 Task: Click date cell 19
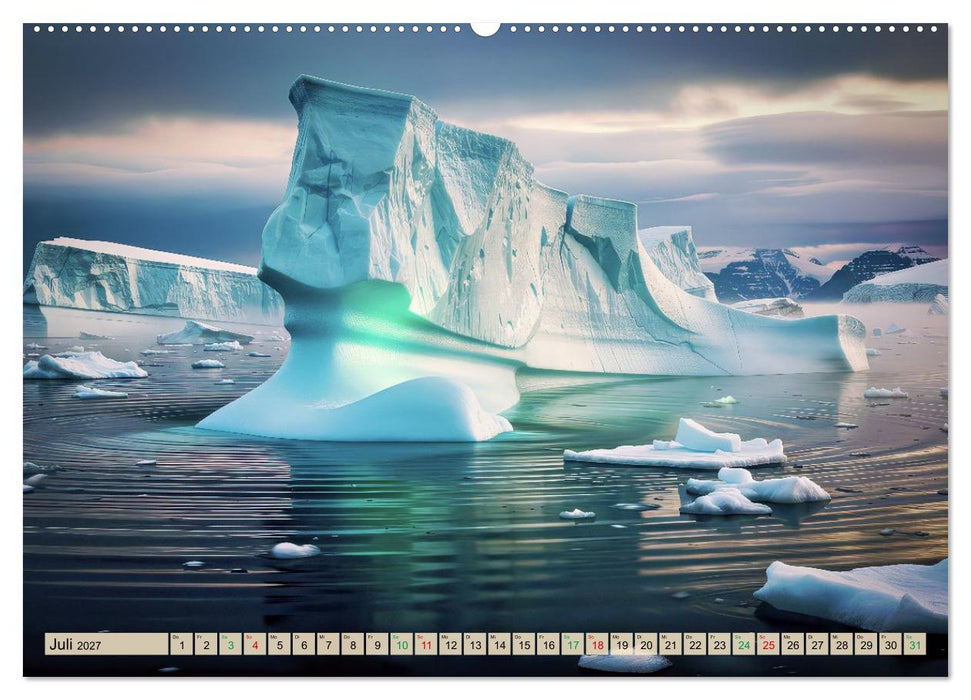pos(622,644)
